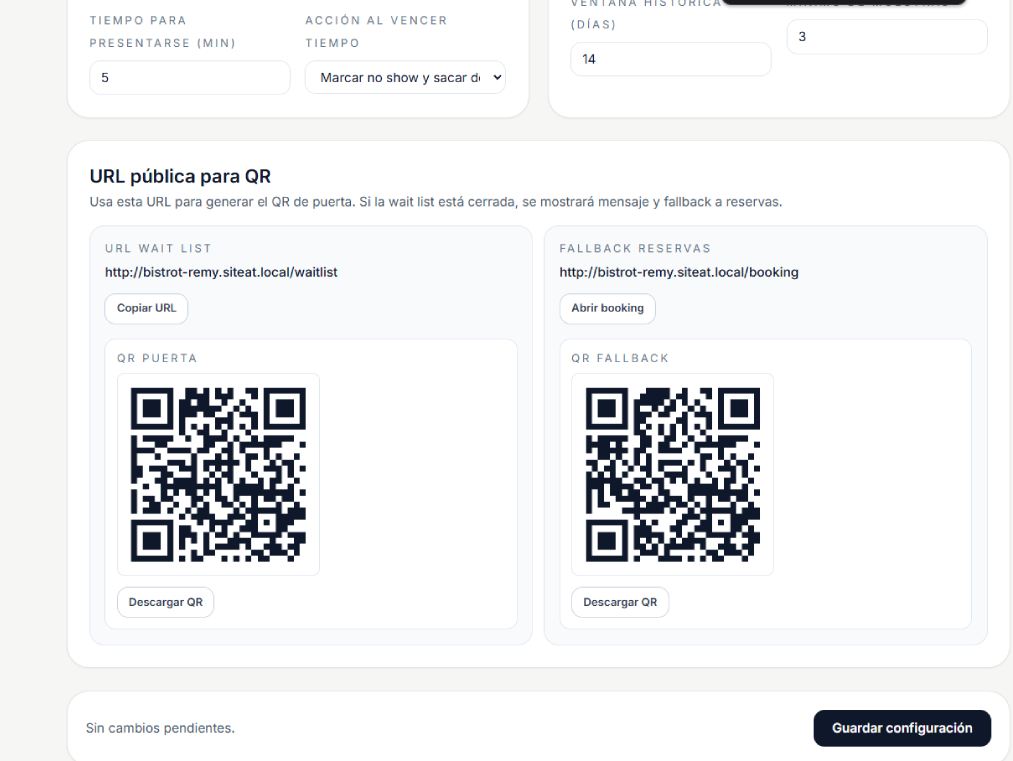Click the Copiar URL button
This screenshot has width=1013, height=761.
146,308
